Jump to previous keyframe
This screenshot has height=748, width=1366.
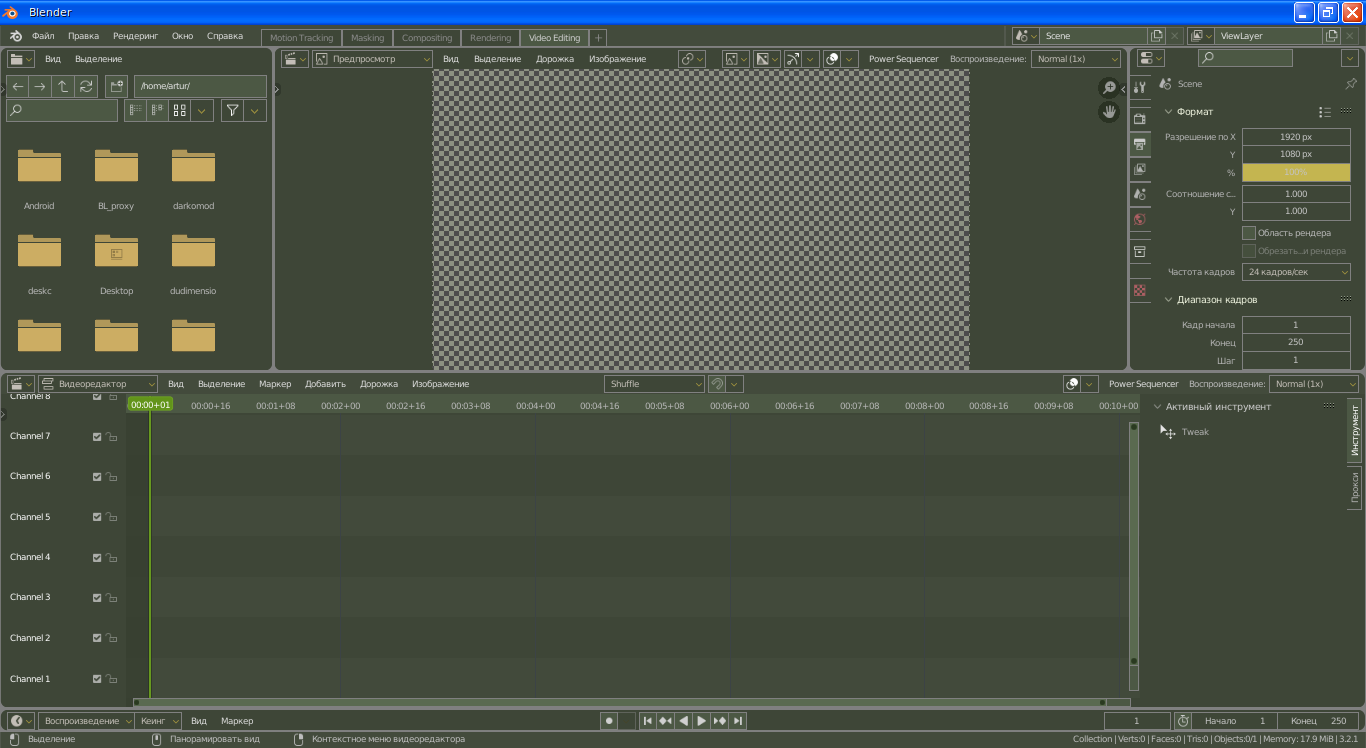tap(665, 721)
